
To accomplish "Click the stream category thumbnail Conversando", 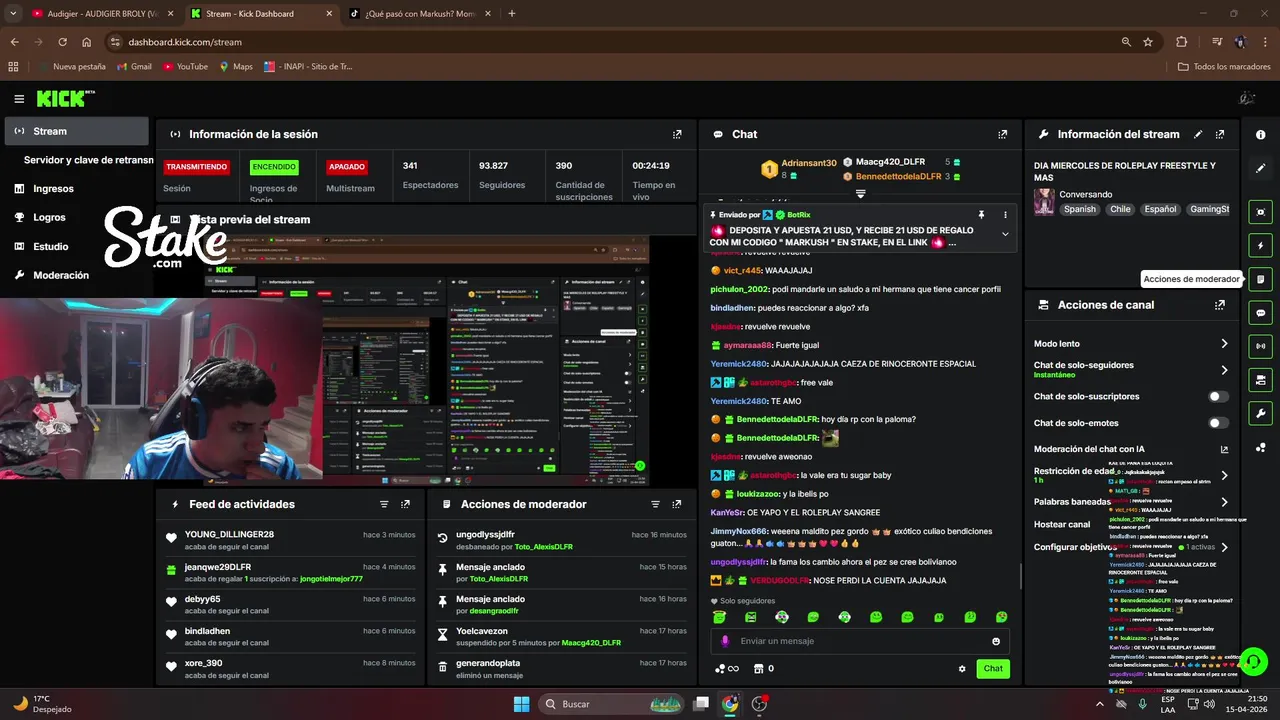I will pos(1044,202).
